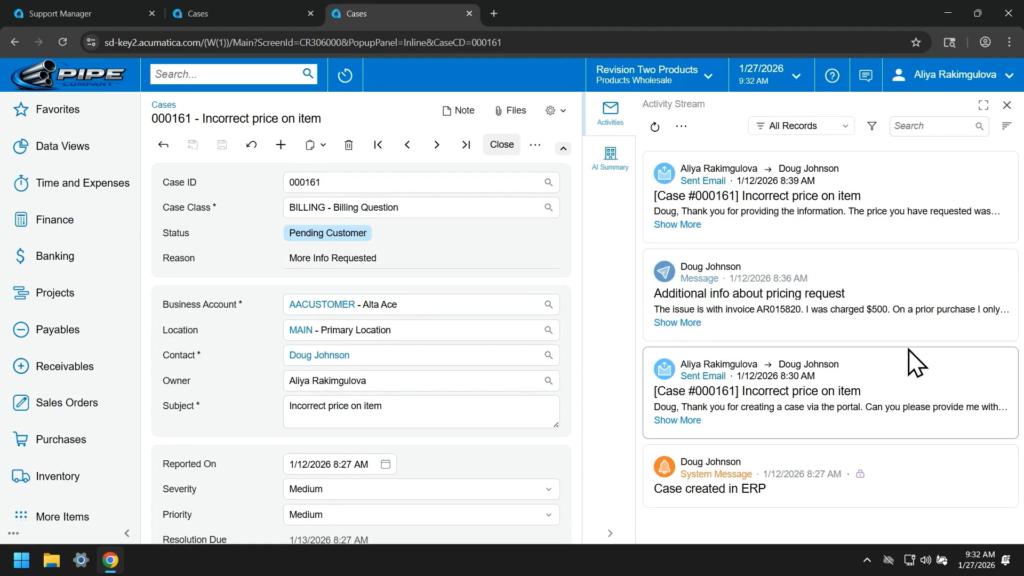
Task: Switch to the Support Manager browser tab
Action: click(x=80, y=14)
